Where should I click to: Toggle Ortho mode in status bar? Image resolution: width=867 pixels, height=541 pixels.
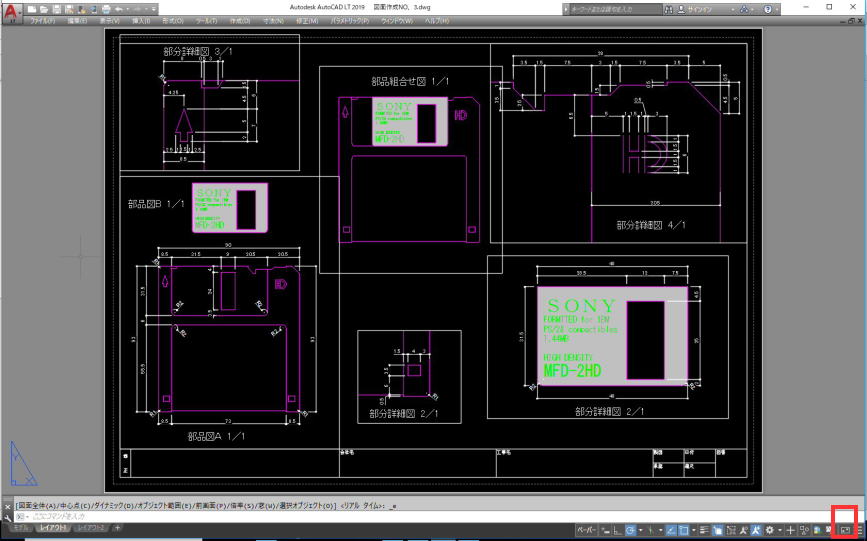pos(617,530)
